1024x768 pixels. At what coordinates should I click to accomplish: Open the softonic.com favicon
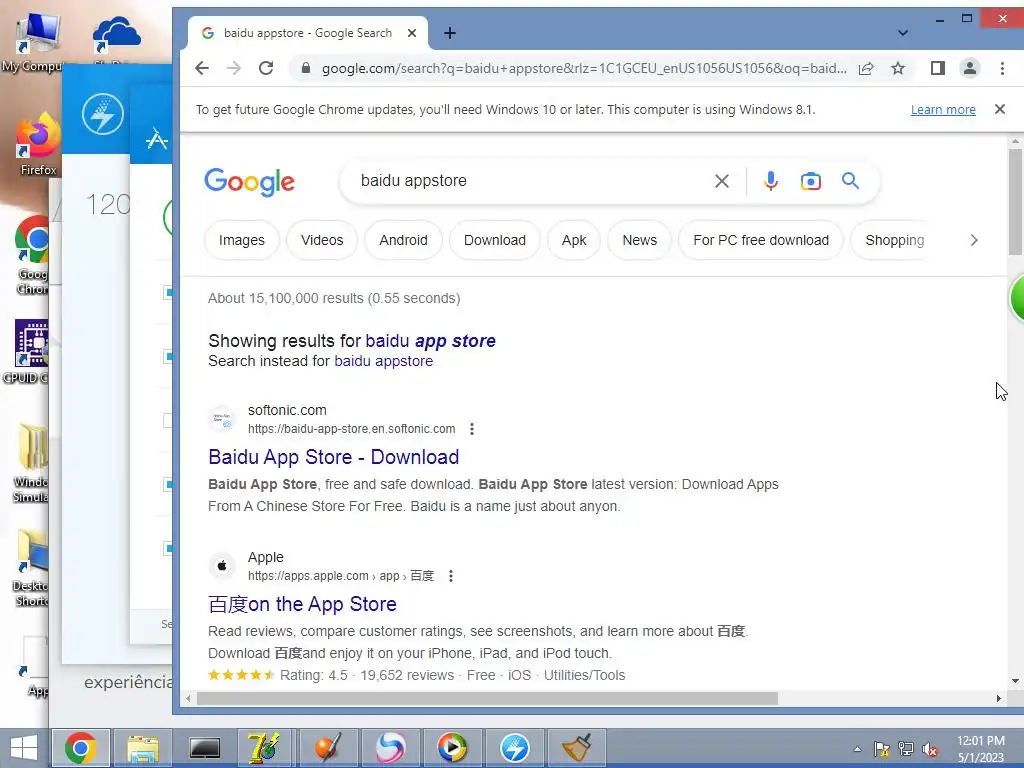pyautogui.click(x=222, y=419)
